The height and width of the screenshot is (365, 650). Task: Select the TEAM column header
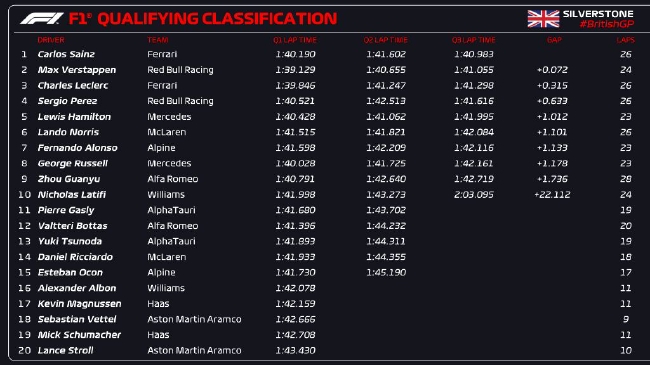[x=158, y=40]
